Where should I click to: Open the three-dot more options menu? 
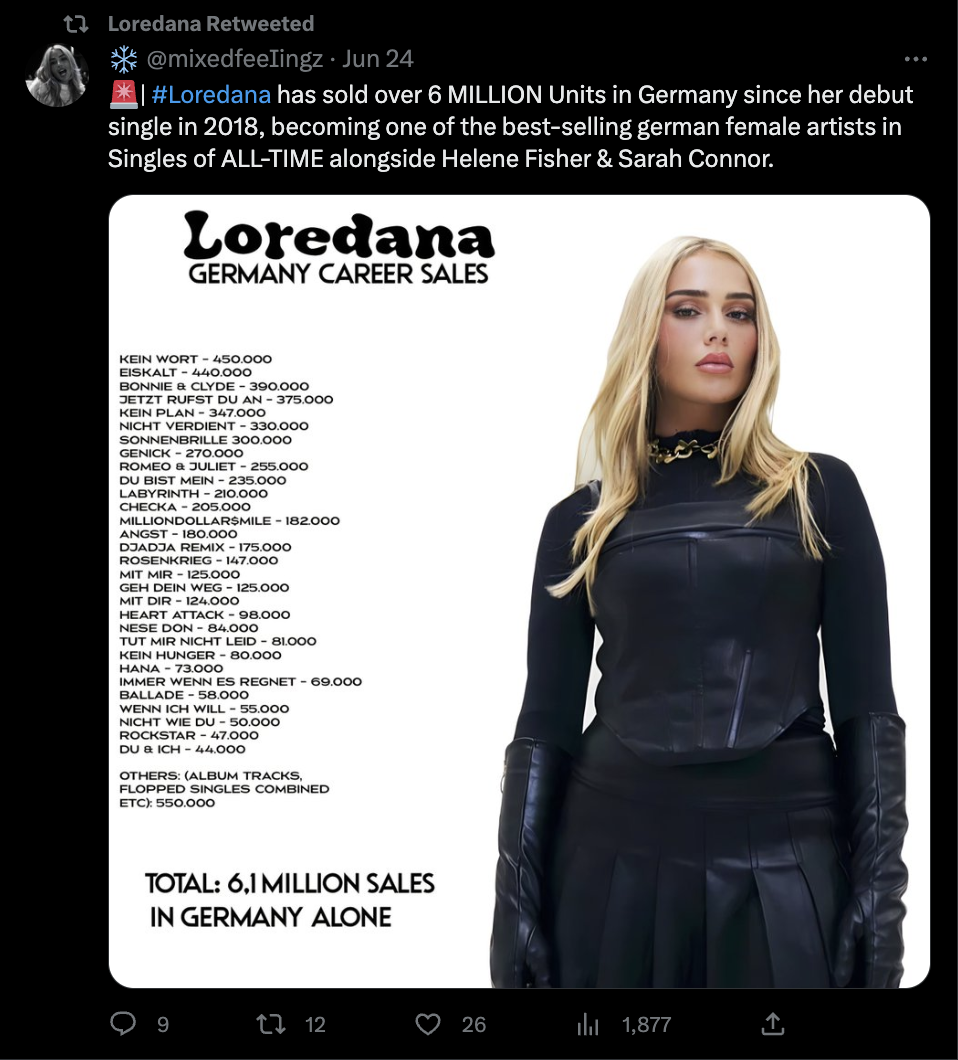915,59
